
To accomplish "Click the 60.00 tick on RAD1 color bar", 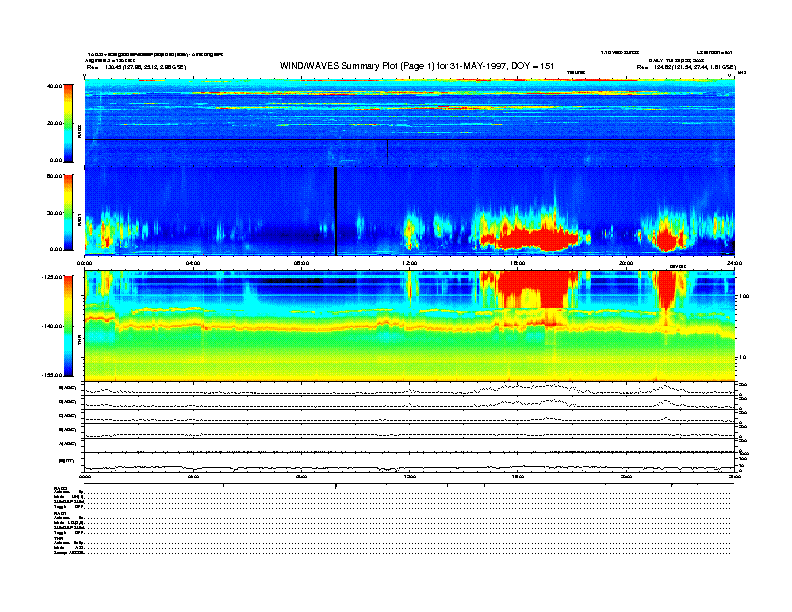I will [x=55, y=176].
